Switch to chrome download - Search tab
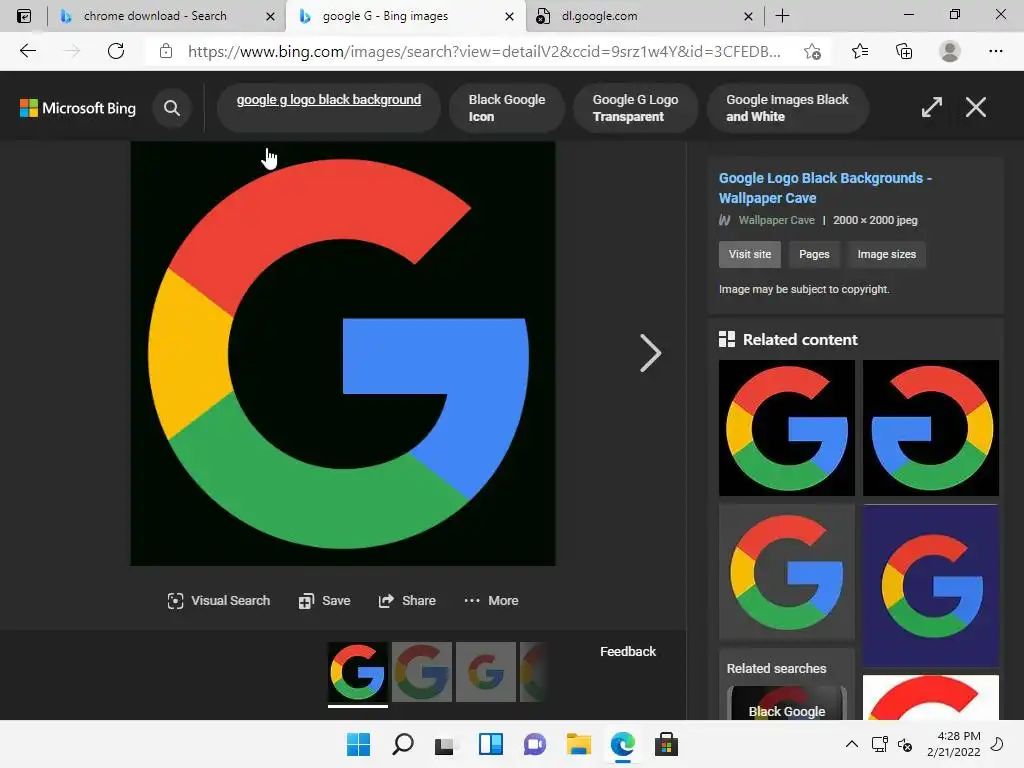This screenshot has height=768, width=1024. pos(155,16)
